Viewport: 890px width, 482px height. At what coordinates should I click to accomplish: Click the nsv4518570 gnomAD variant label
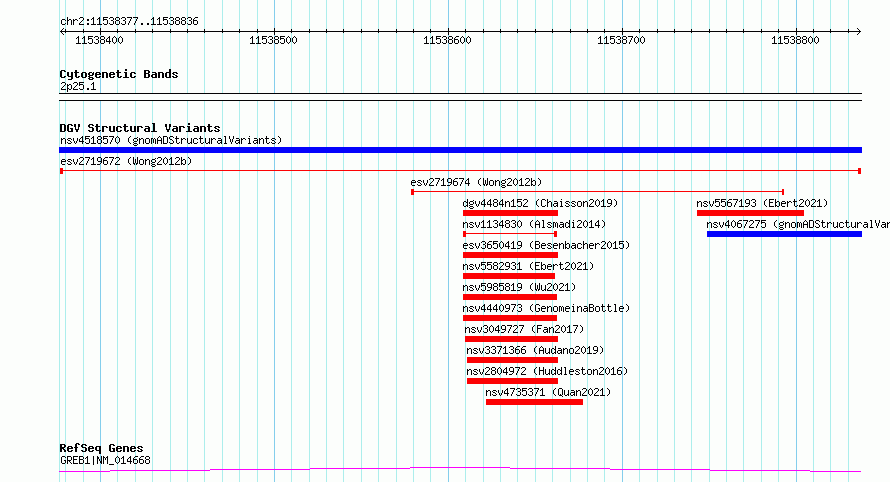tap(171, 140)
